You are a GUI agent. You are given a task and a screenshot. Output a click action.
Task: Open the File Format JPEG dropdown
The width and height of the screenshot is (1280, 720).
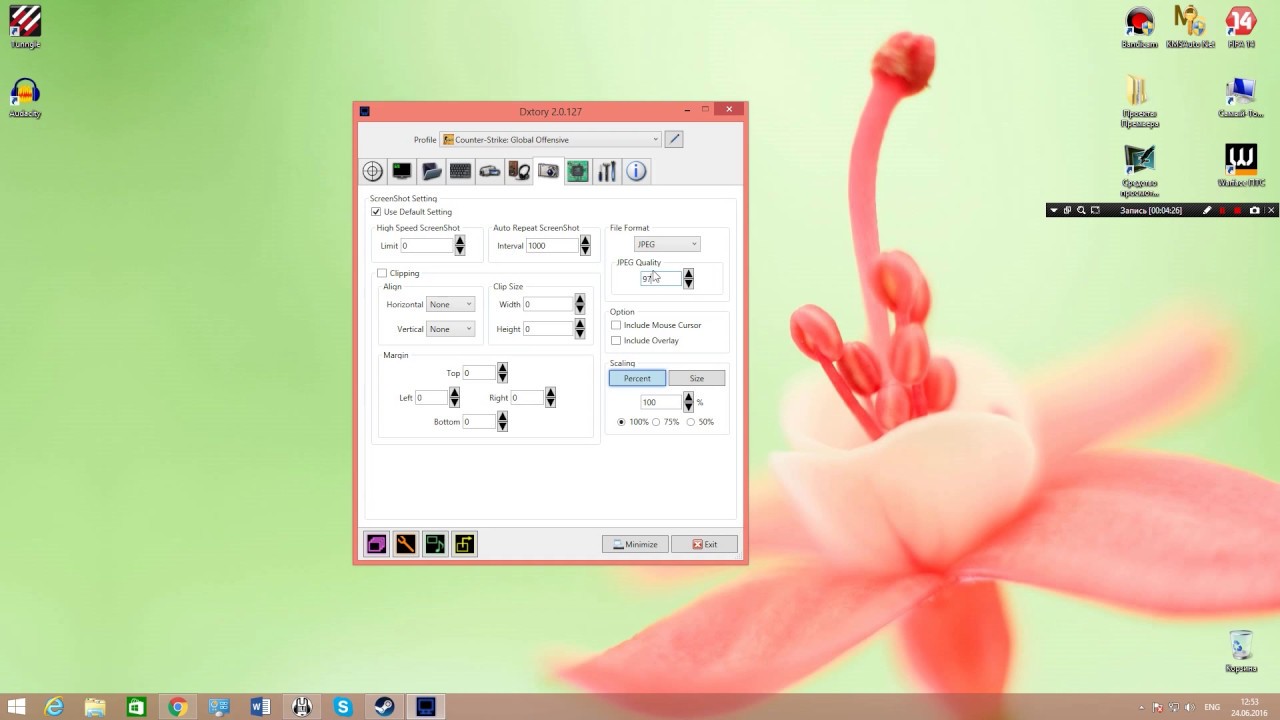[667, 244]
